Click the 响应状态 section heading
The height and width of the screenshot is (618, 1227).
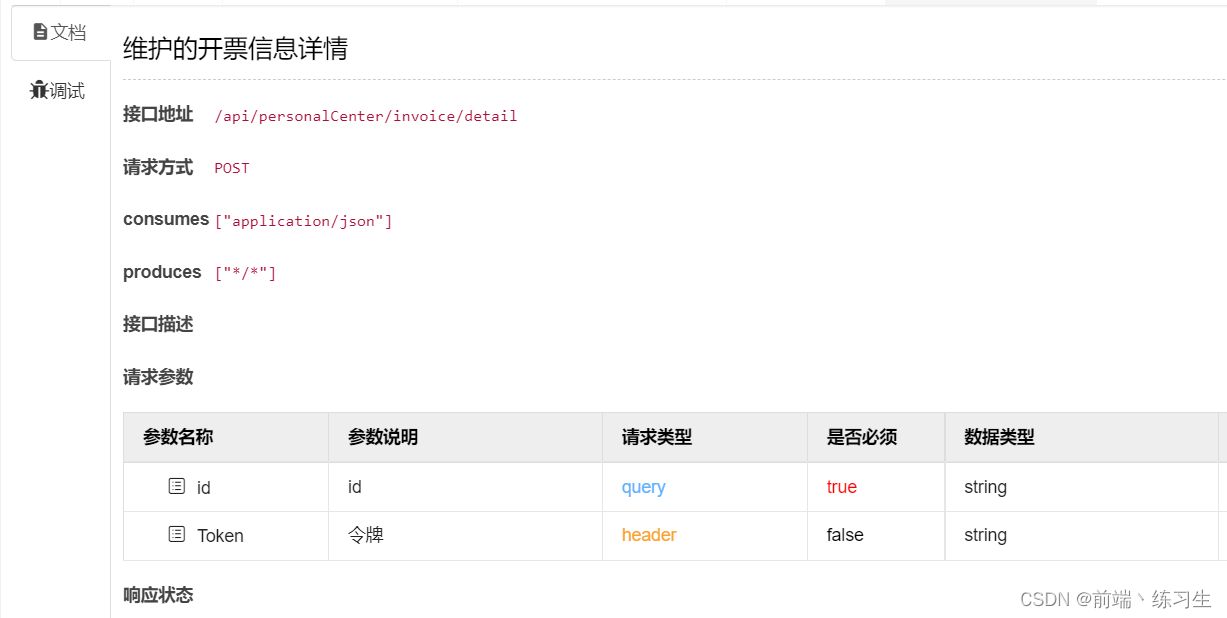coord(157,595)
